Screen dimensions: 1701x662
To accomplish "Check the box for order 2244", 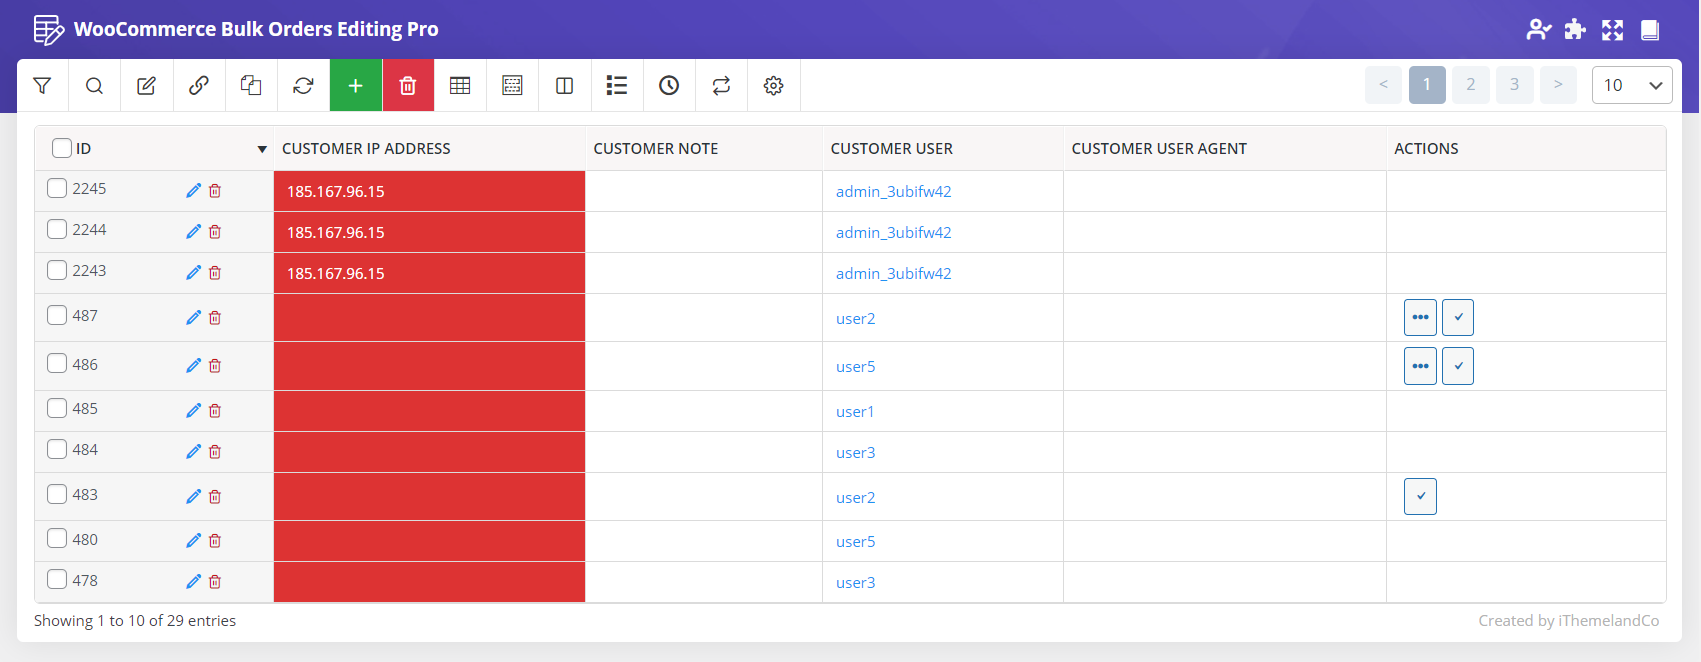I will click(57, 229).
